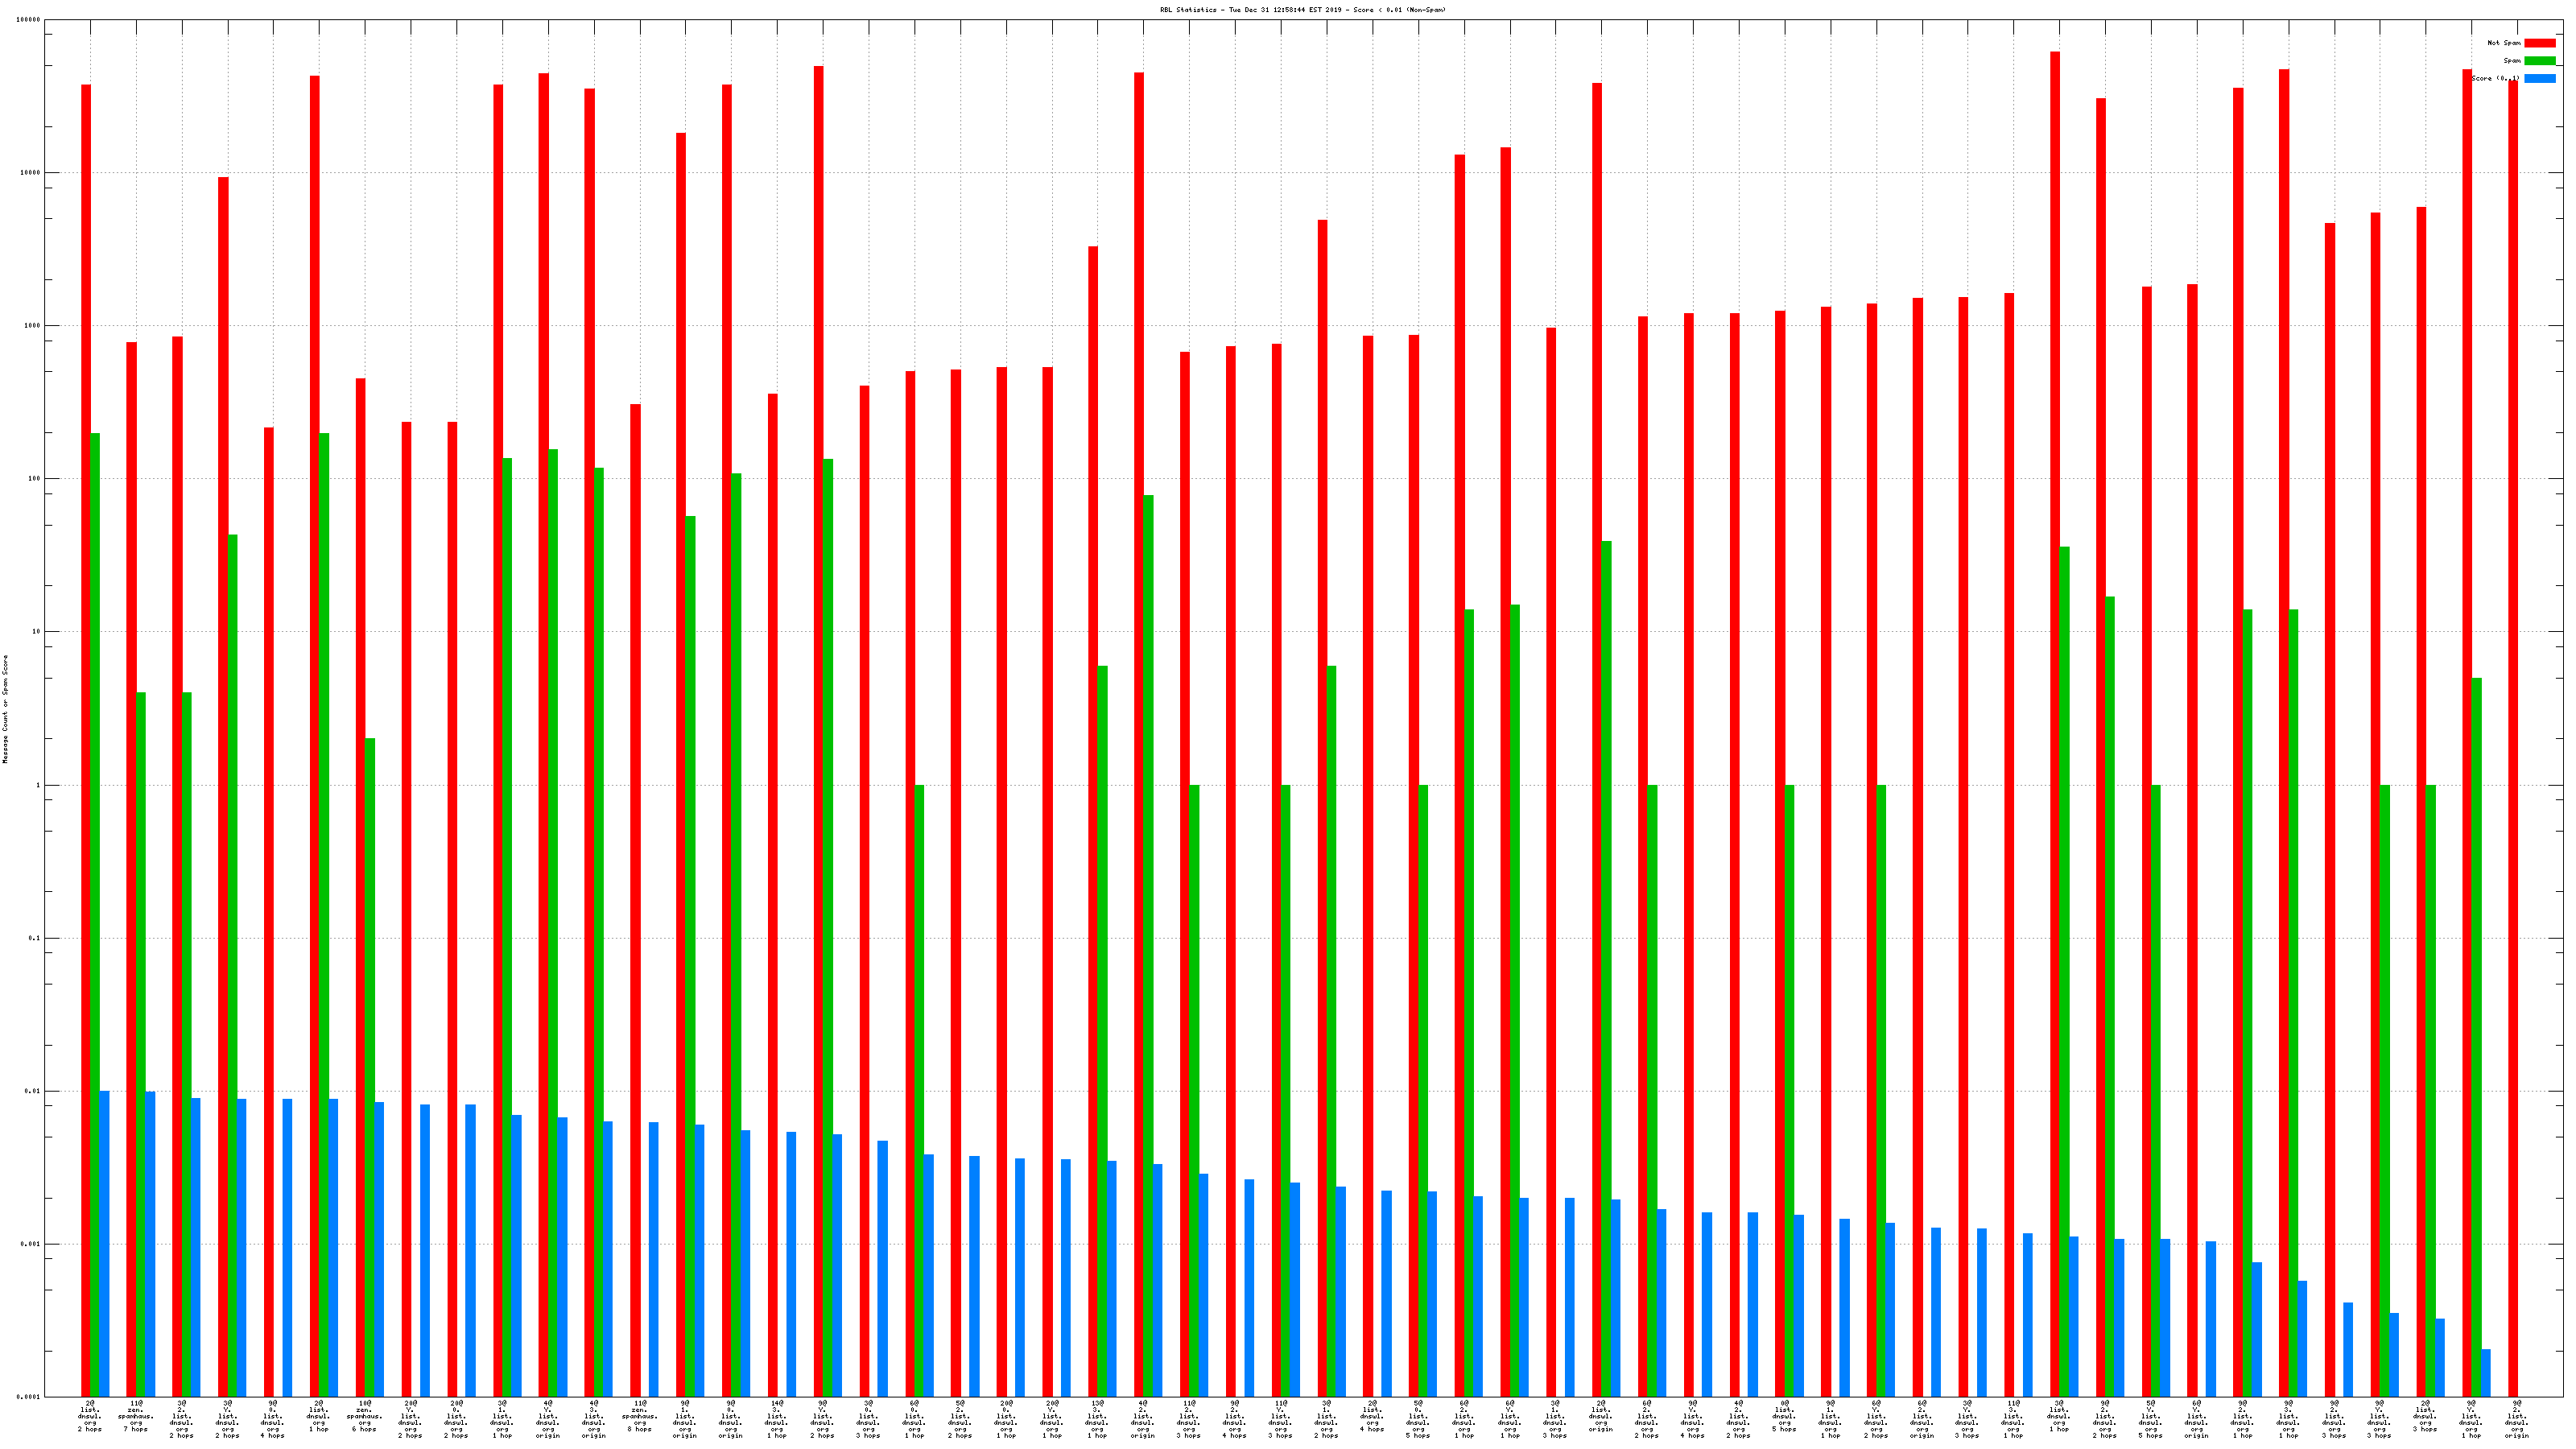Click the RBL Statistics chart title
Viewport: 2576px width, 1449px height.
(x=1302, y=10)
